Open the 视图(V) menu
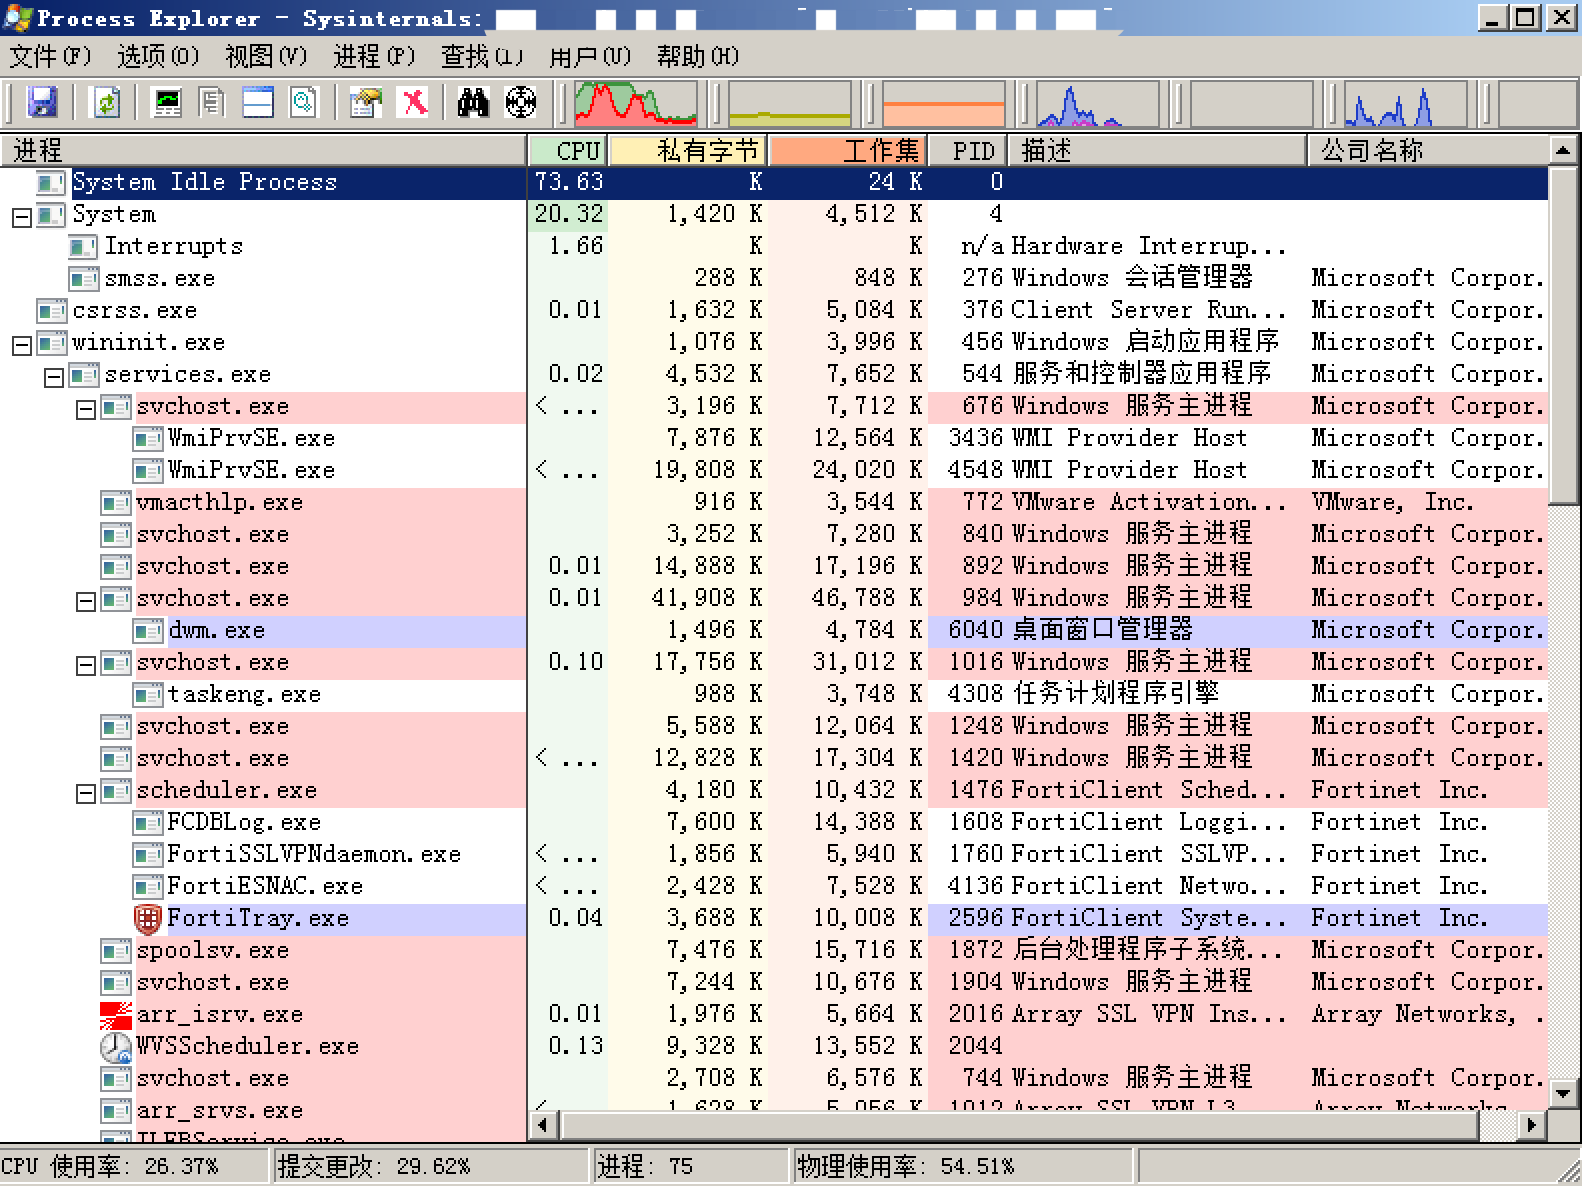Viewport: 1582px width, 1186px height. (x=266, y=56)
